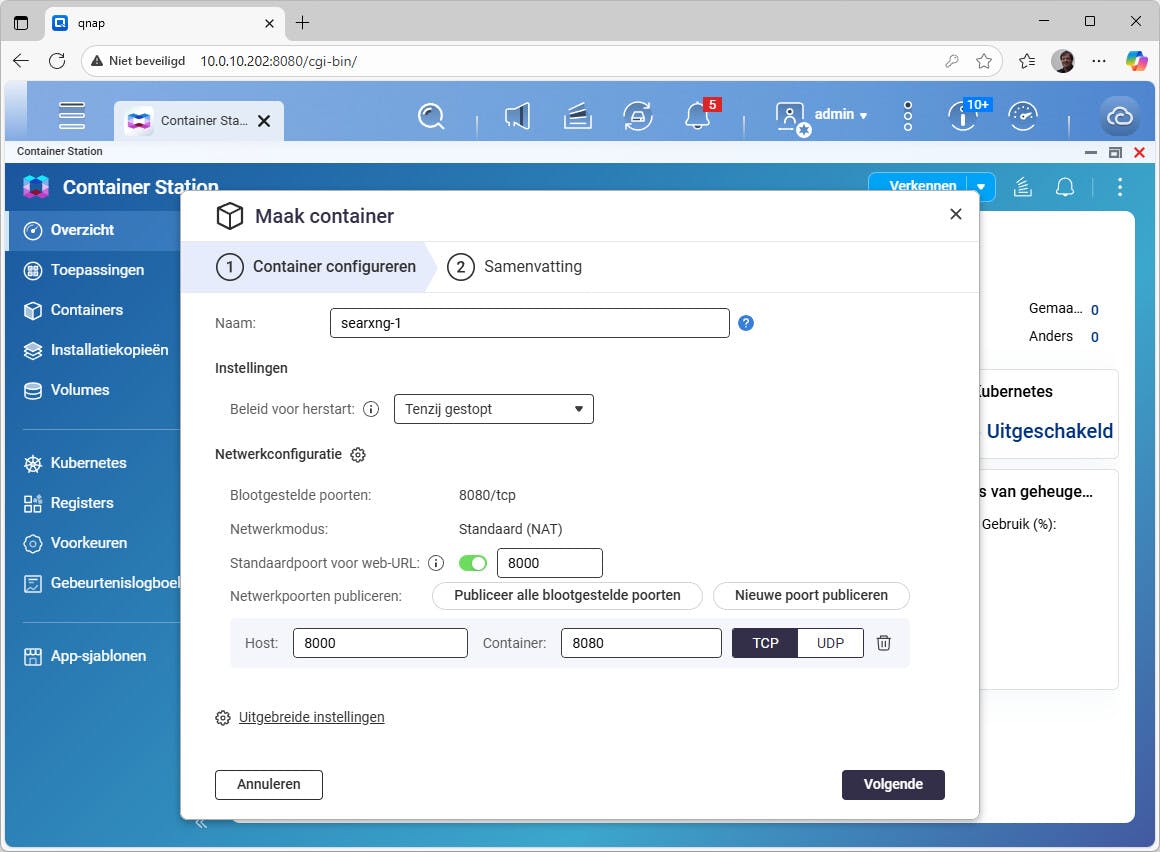Select TCP protocol for the port
The image size is (1160, 852).
pyautogui.click(x=765, y=643)
